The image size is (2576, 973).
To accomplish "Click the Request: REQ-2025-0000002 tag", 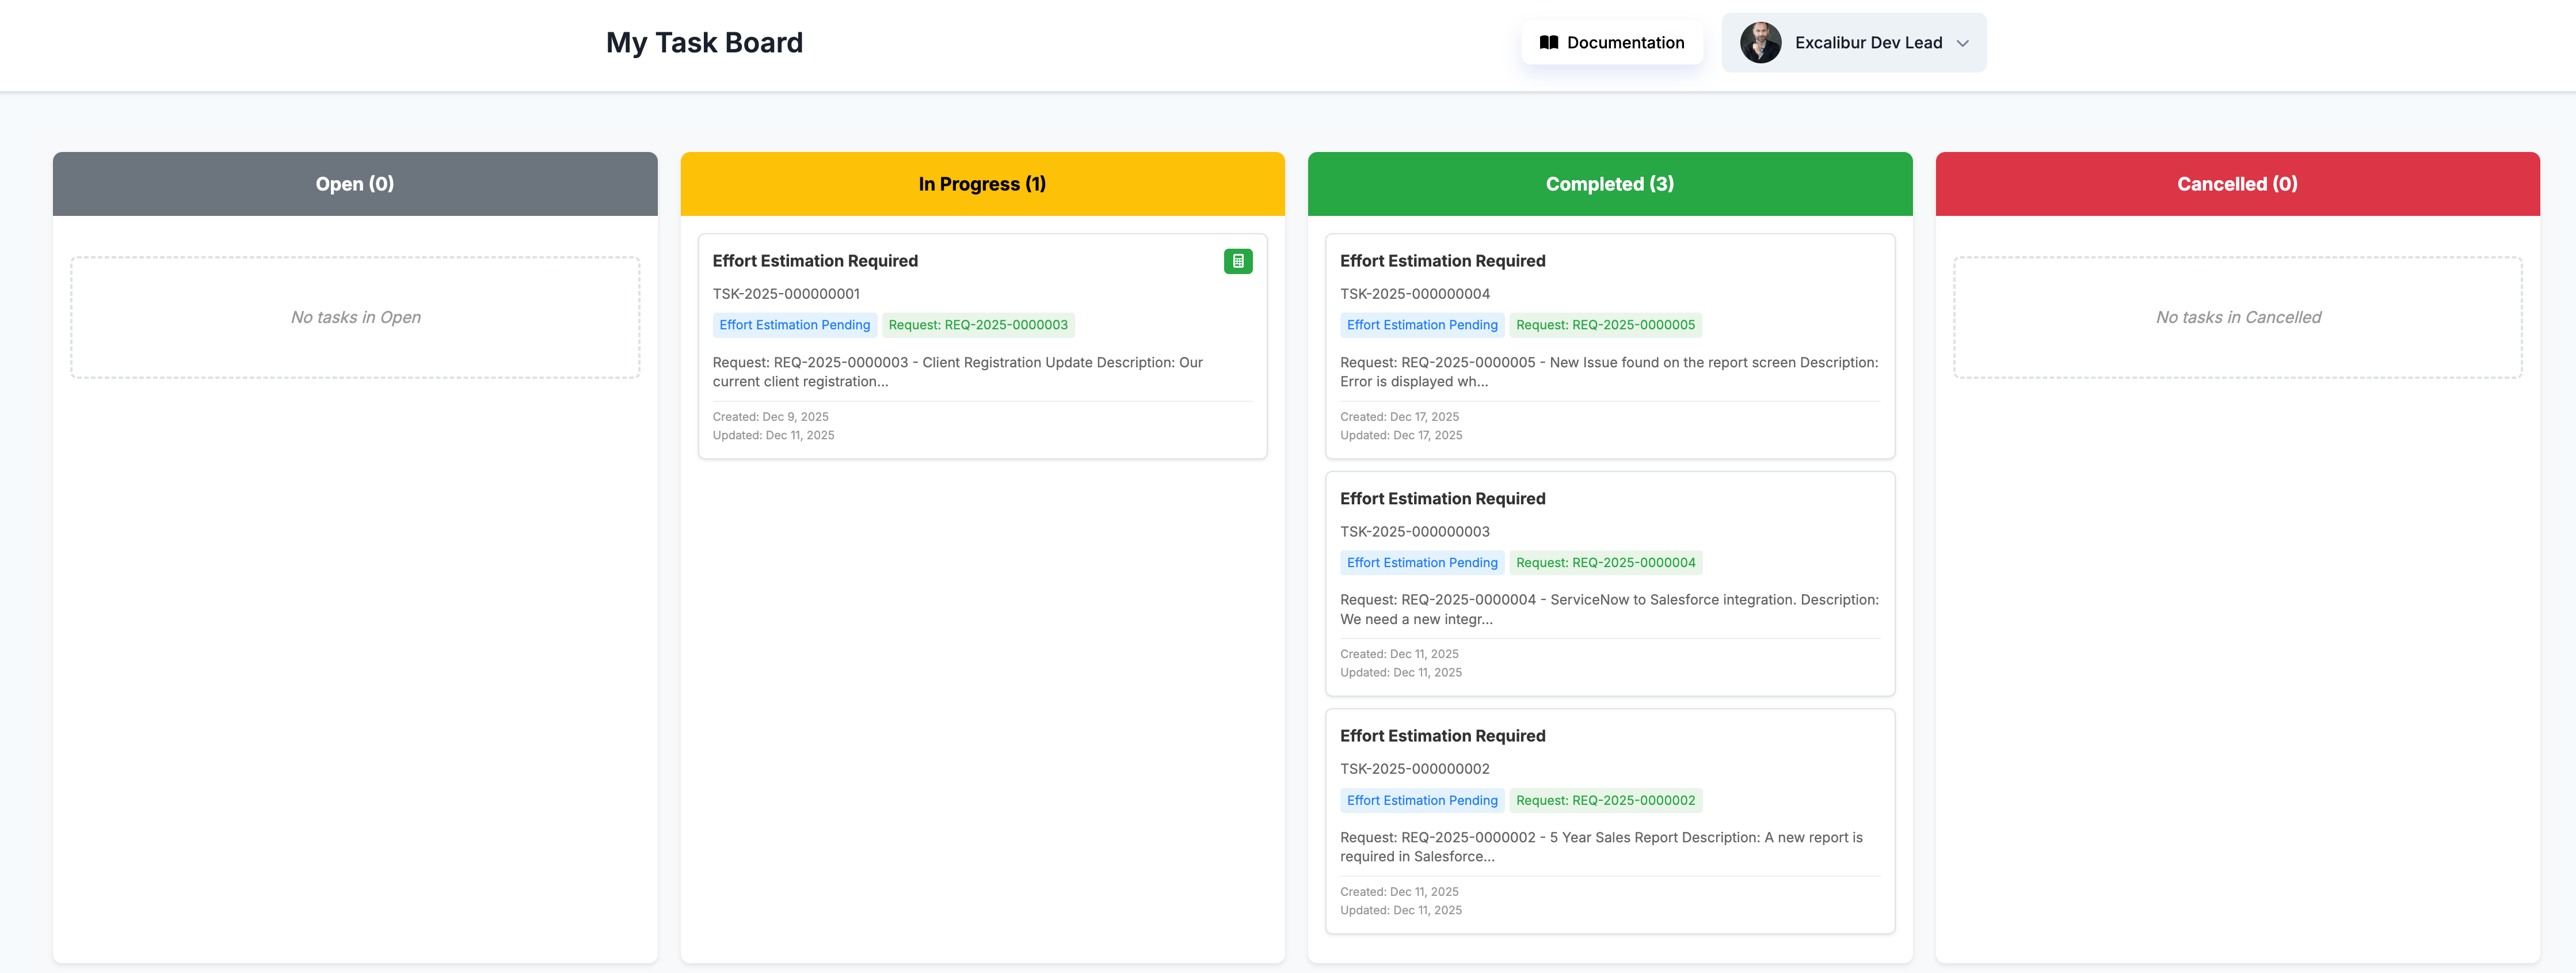I will tap(1605, 800).
